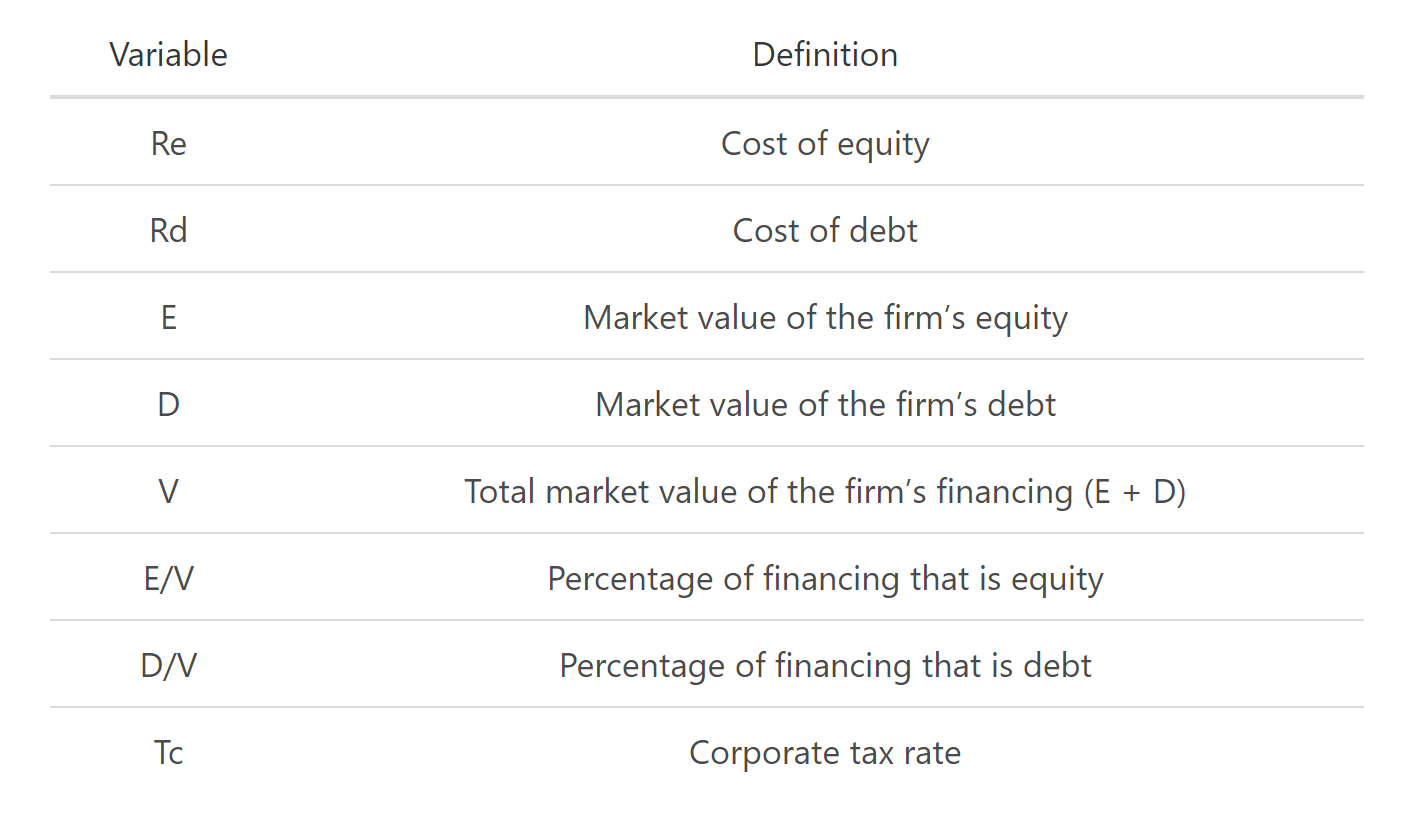Click 'Market value of the firm's equity'

pyautogui.click(x=825, y=317)
